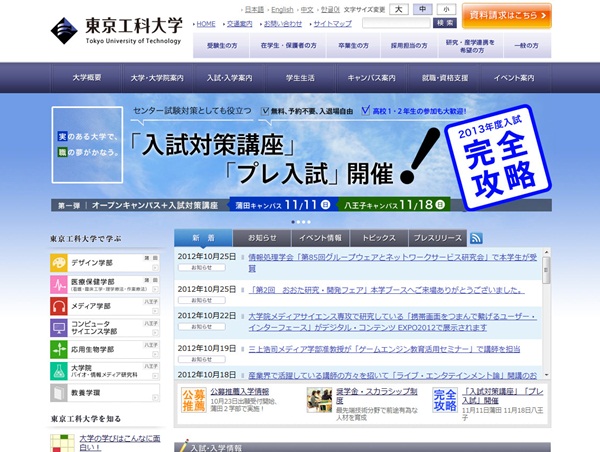
Task: Click the お知らせ tag under 2012年10月22日
Action: tap(202, 327)
